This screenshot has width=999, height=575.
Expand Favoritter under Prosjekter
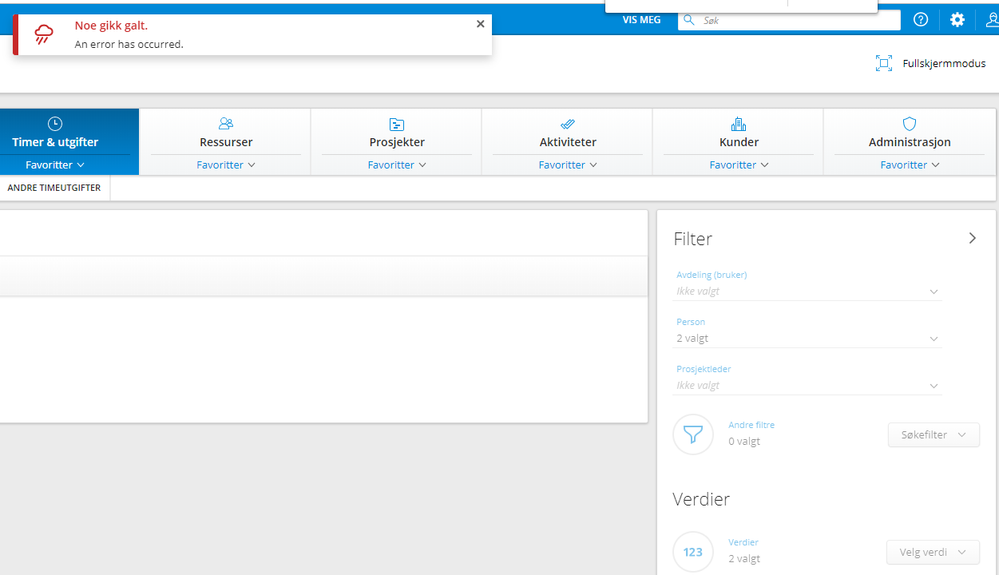pyautogui.click(x=396, y=165)
